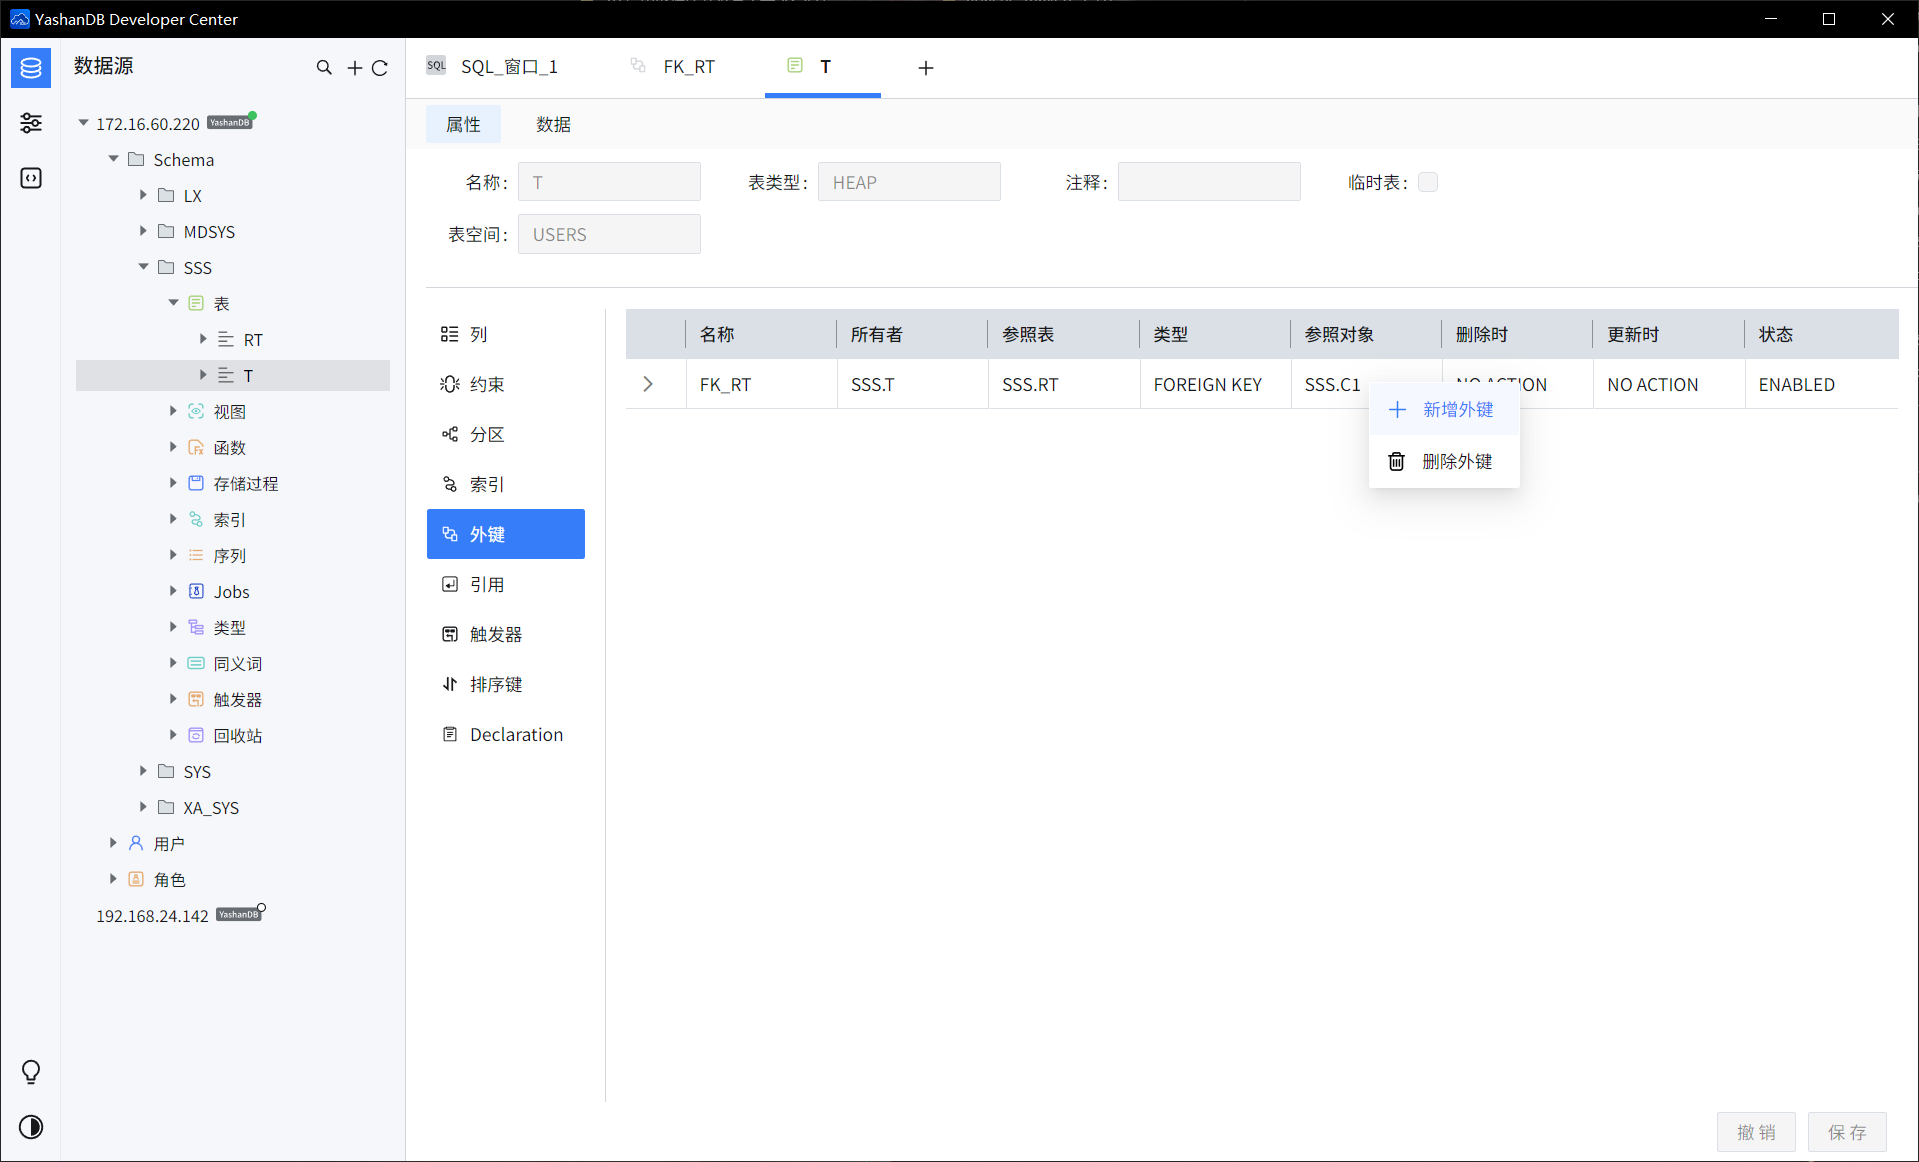Click the code console icon in sidebar

[x=31, y=178]
